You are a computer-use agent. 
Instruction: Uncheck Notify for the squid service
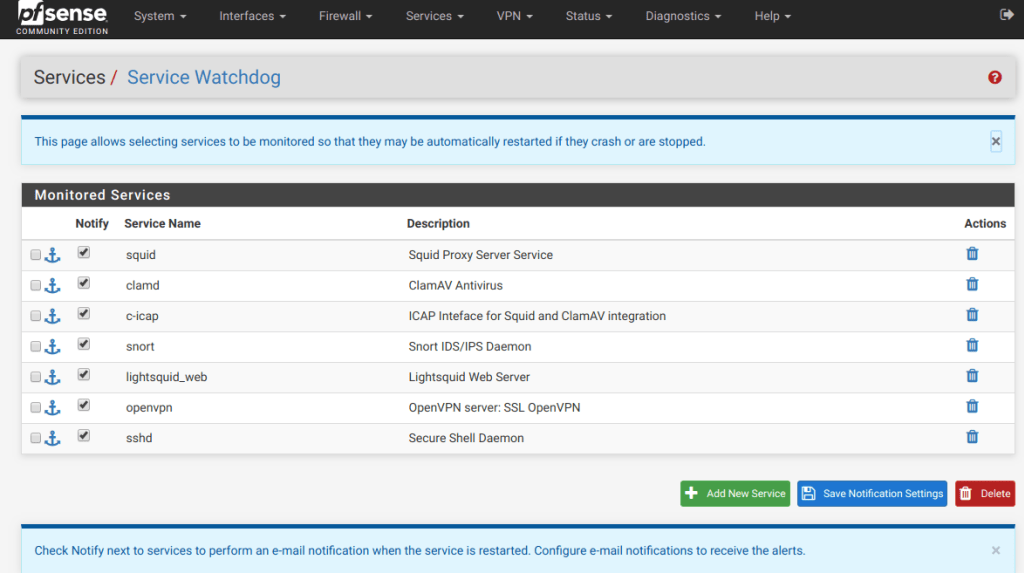coord(84,253)
